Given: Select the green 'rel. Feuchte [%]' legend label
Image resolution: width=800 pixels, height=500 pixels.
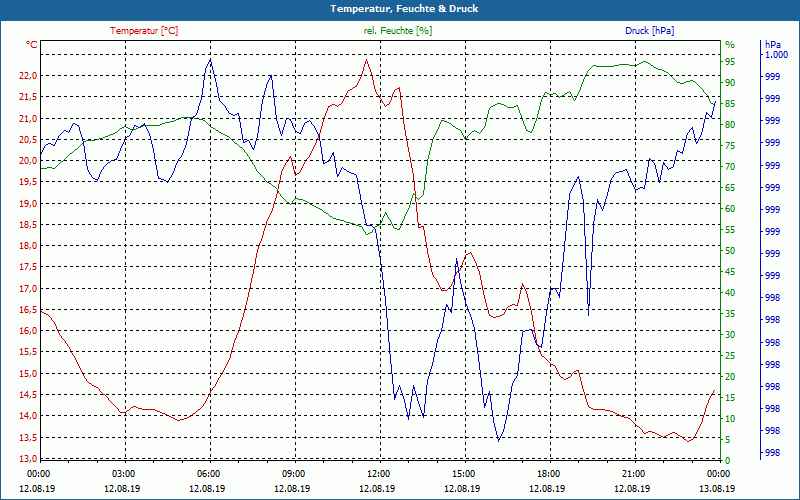Looking at the screenshot, I should pos(397,31).
